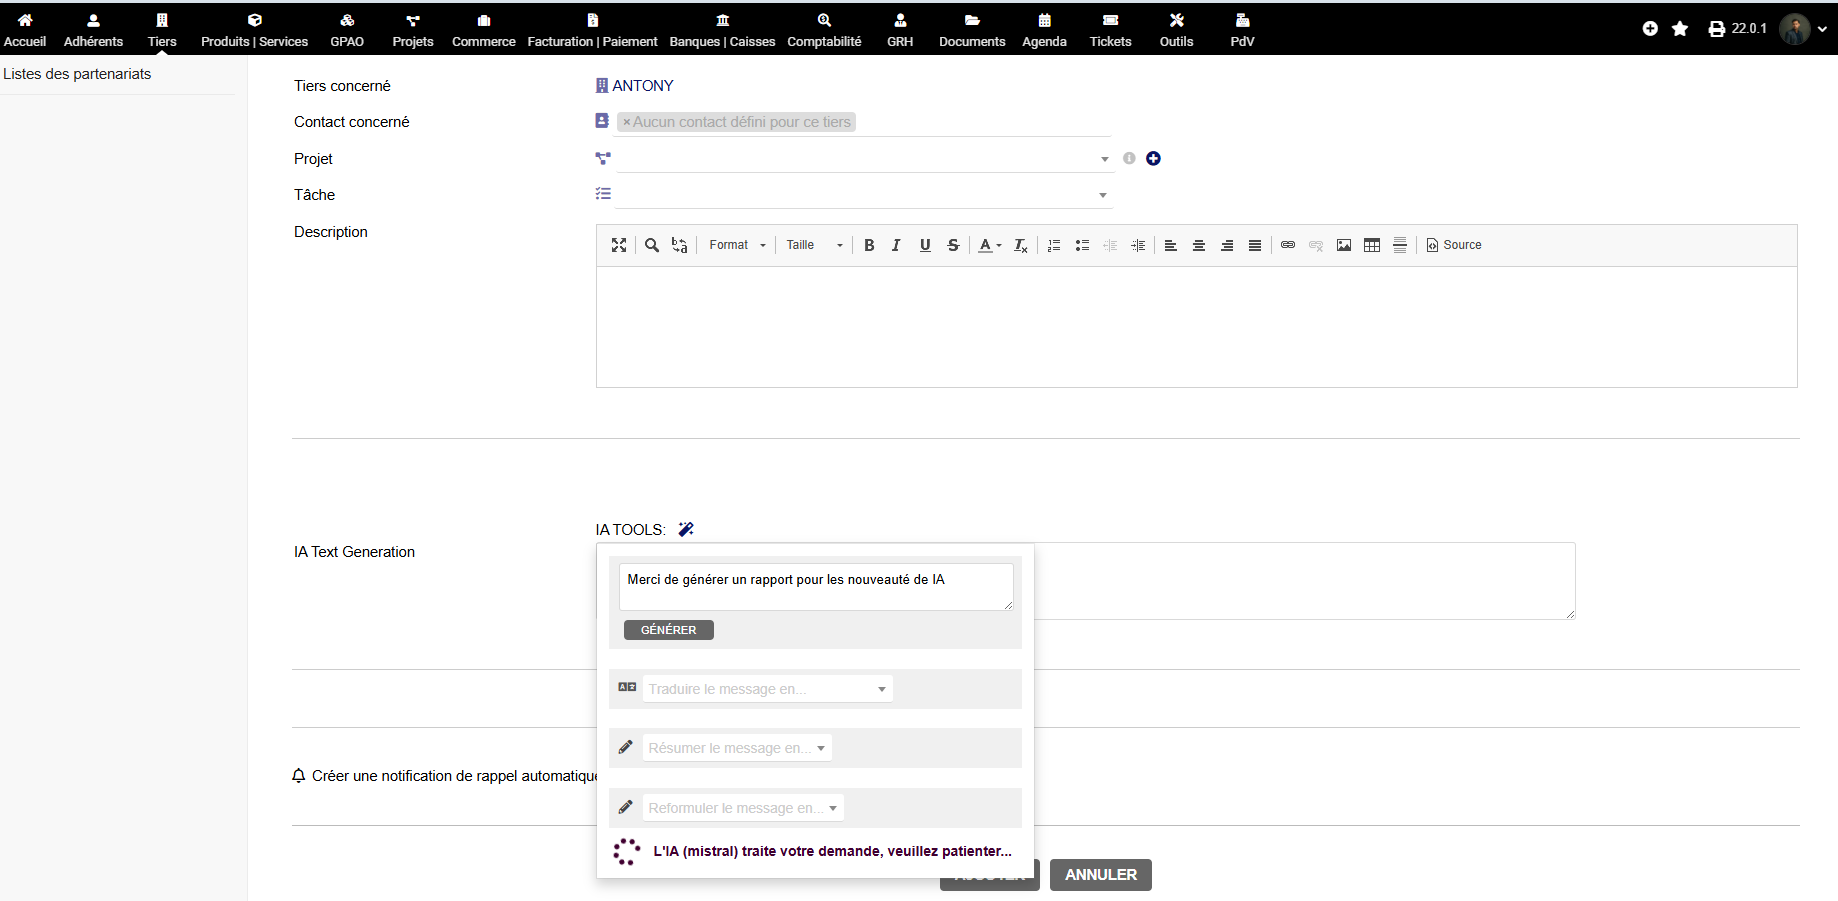Click the ANNULER button
This screenshot has height=901, width=1838.
coord(1101,875)
